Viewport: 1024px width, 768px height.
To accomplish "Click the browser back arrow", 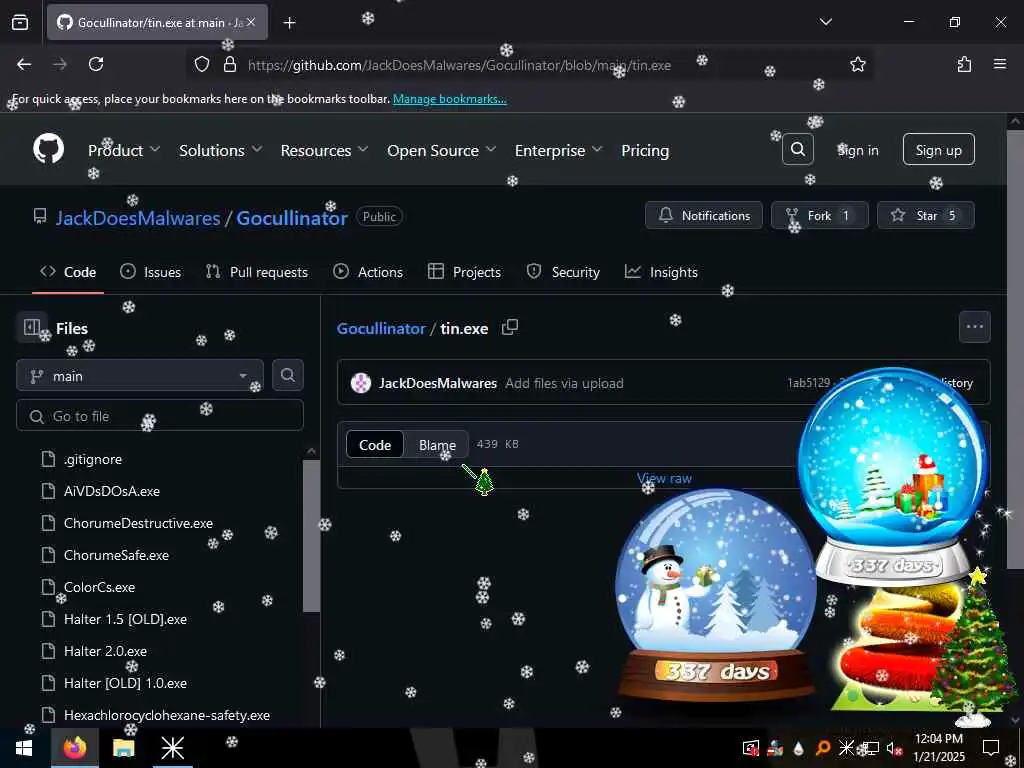I will coord(24,64).
